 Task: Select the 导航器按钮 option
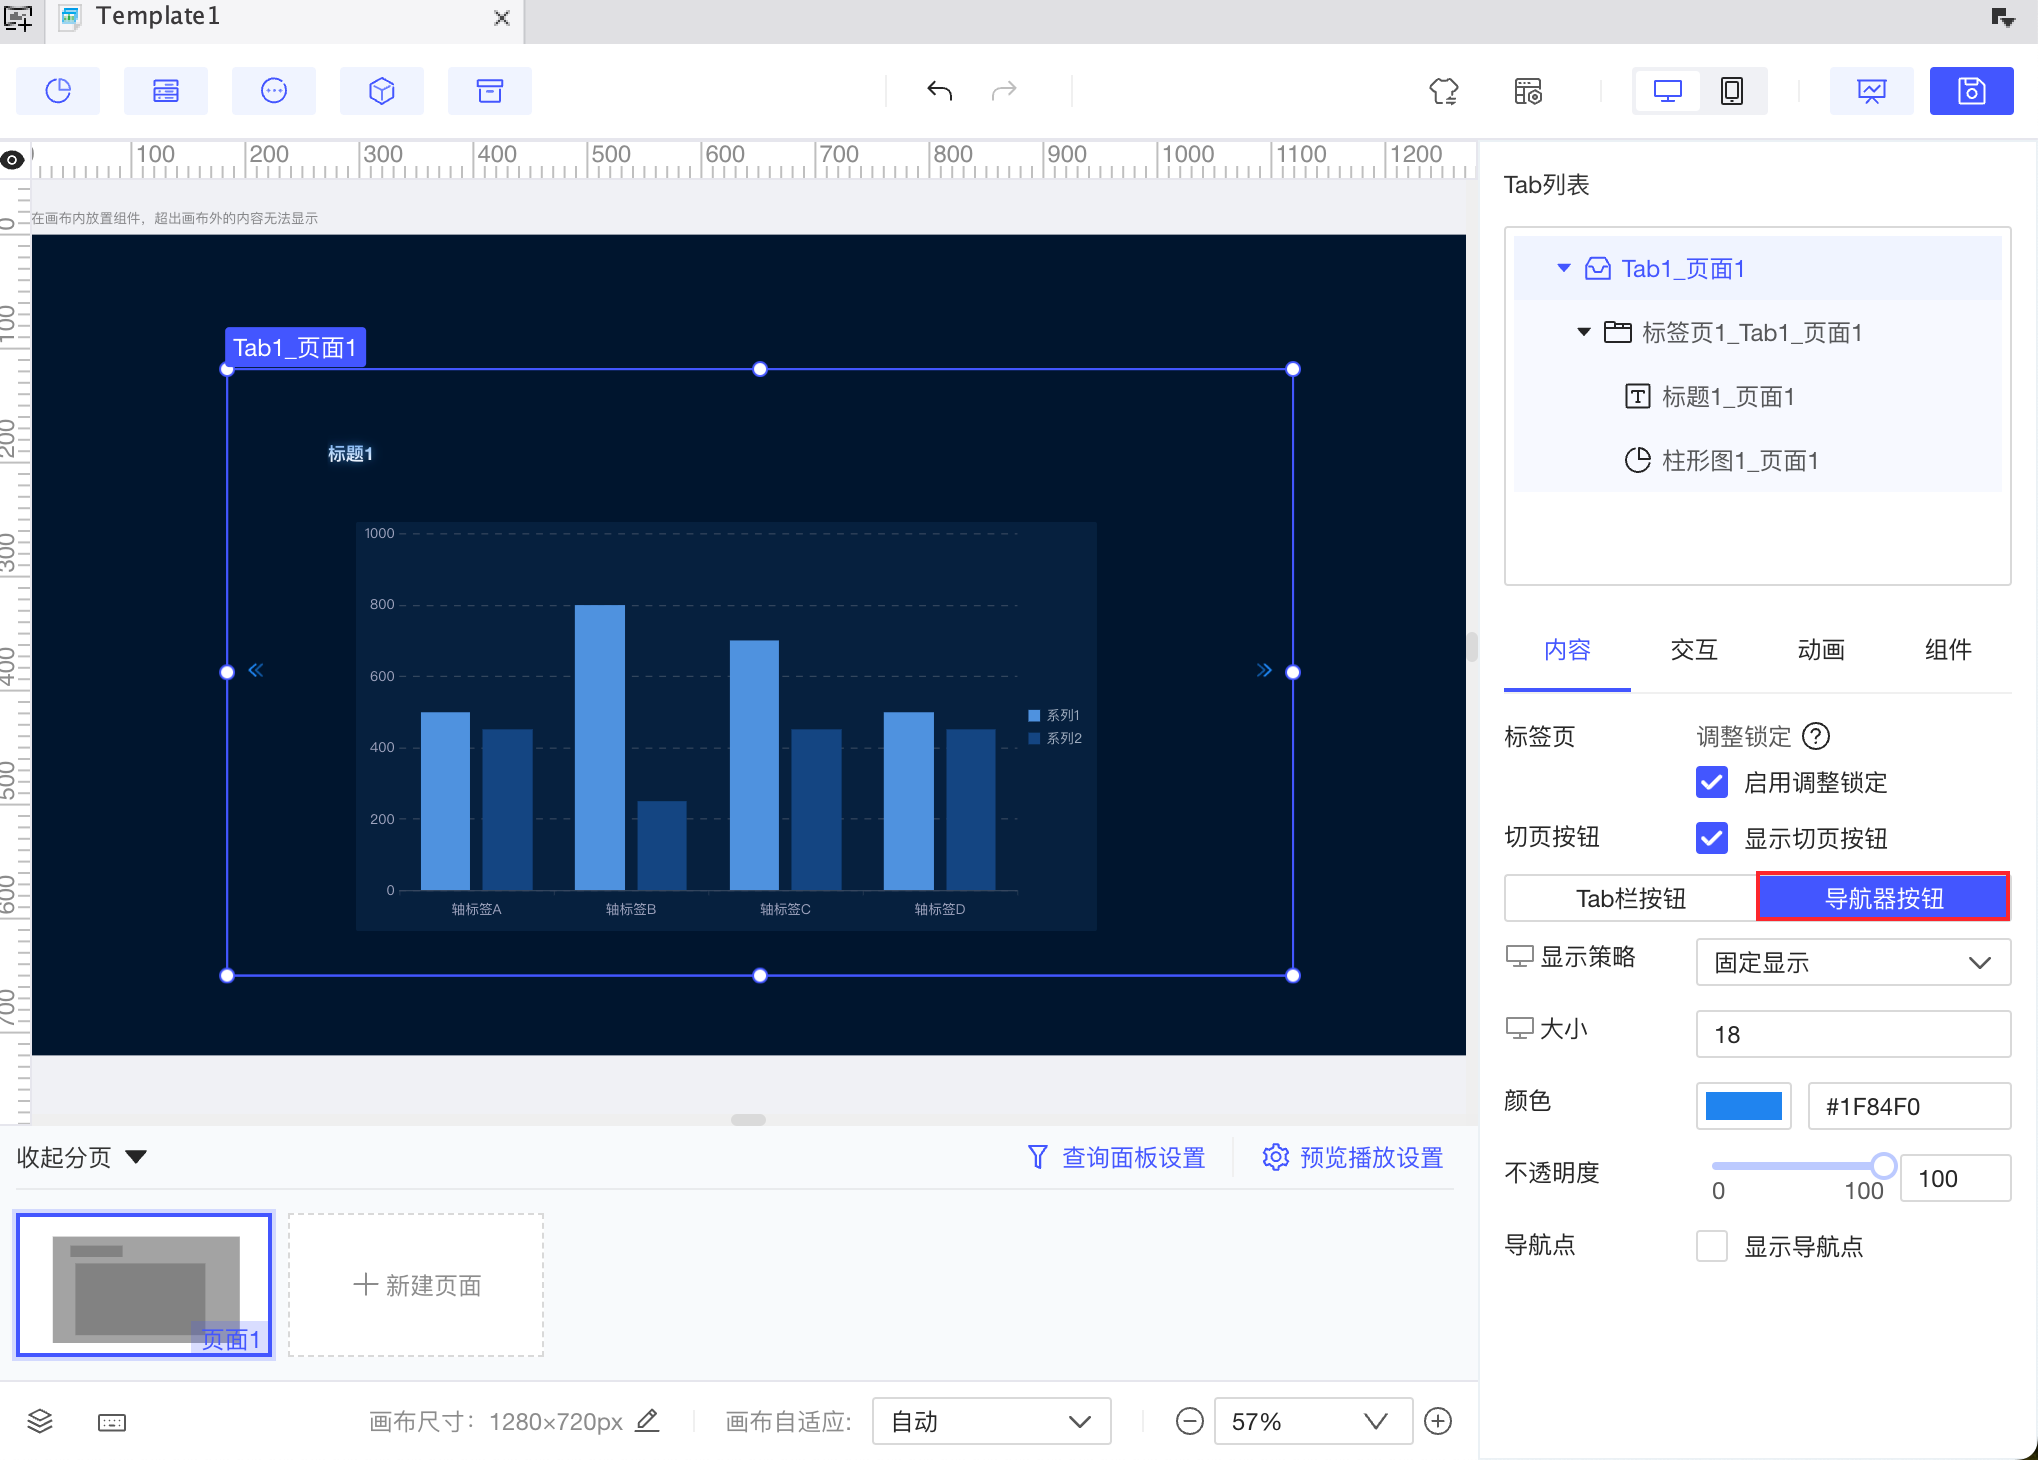coord(1884,898)
